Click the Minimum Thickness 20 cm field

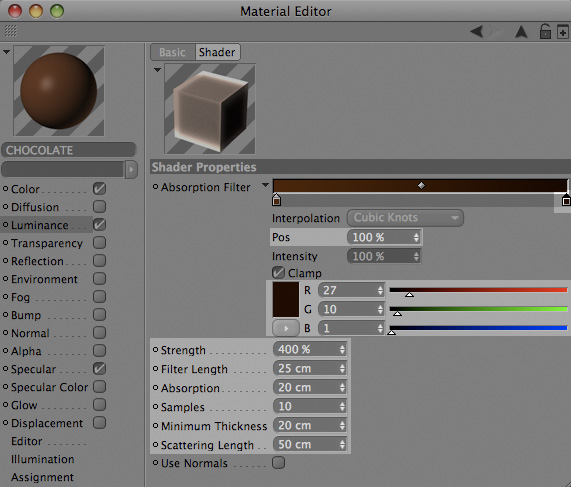pyautogui.click(x=310, y=425)
